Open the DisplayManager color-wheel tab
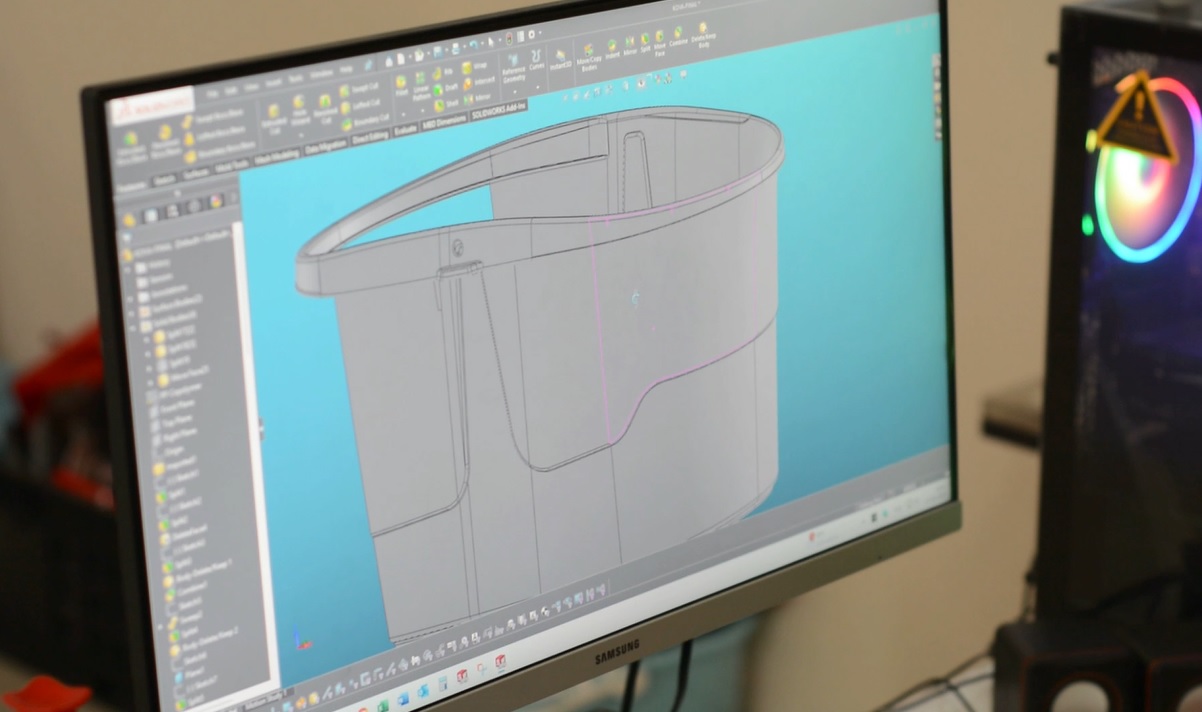This screenshot has width=1202, height=712. pyautogui.click(x=216, y=202)
